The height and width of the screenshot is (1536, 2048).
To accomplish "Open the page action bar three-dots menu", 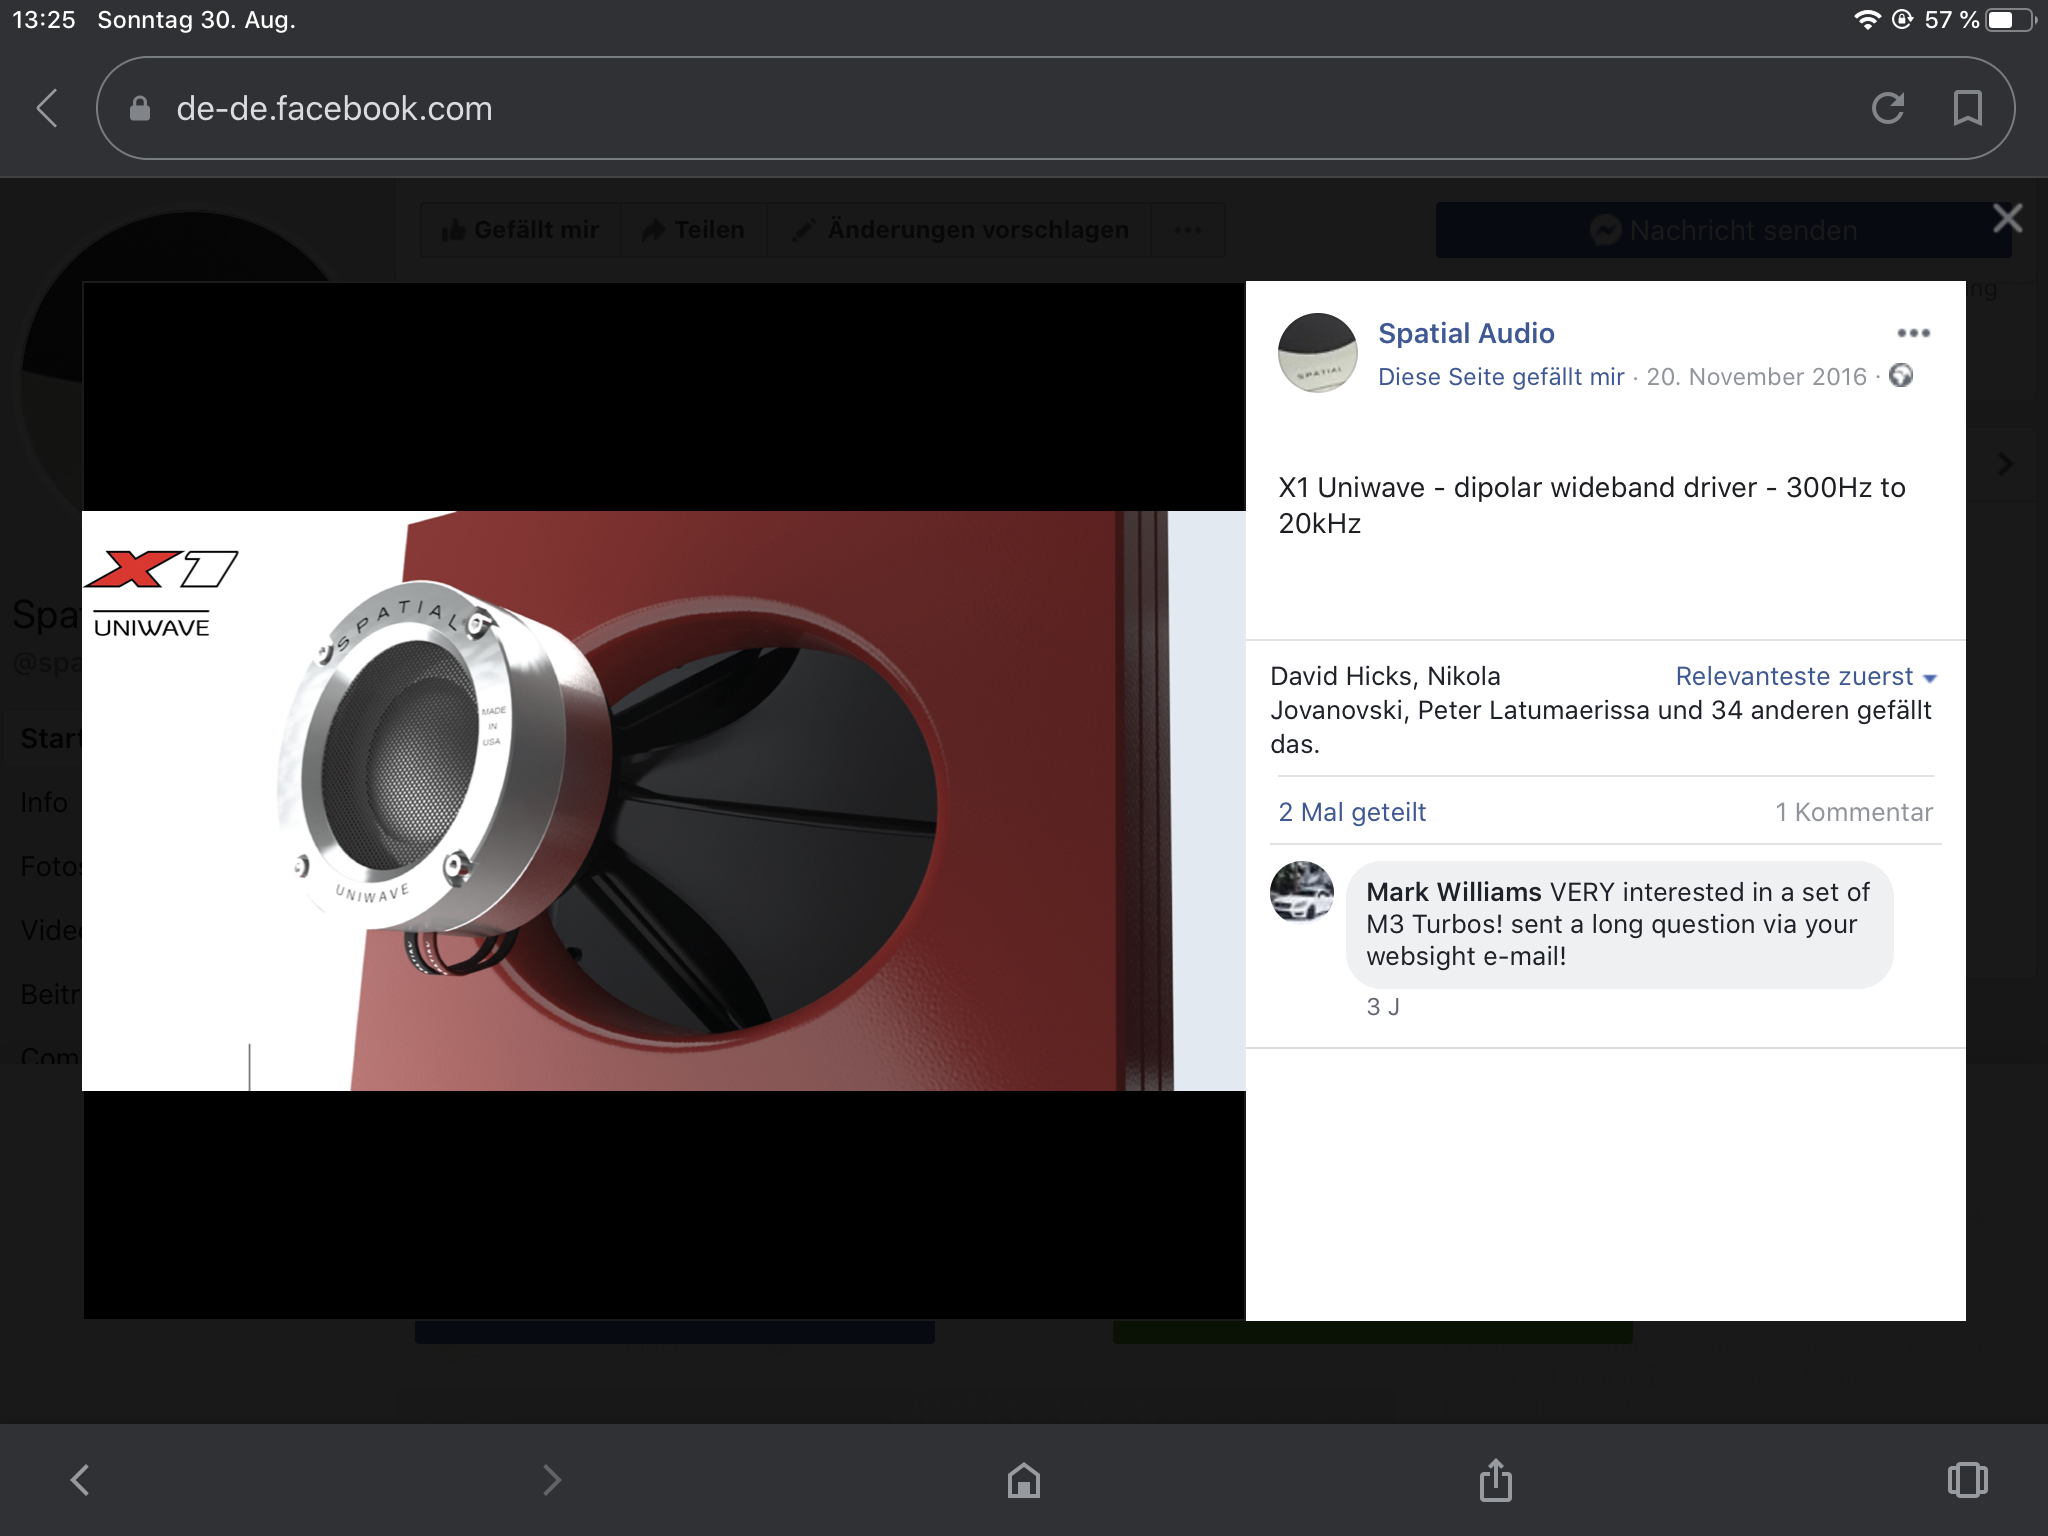I will point(1188,230).
